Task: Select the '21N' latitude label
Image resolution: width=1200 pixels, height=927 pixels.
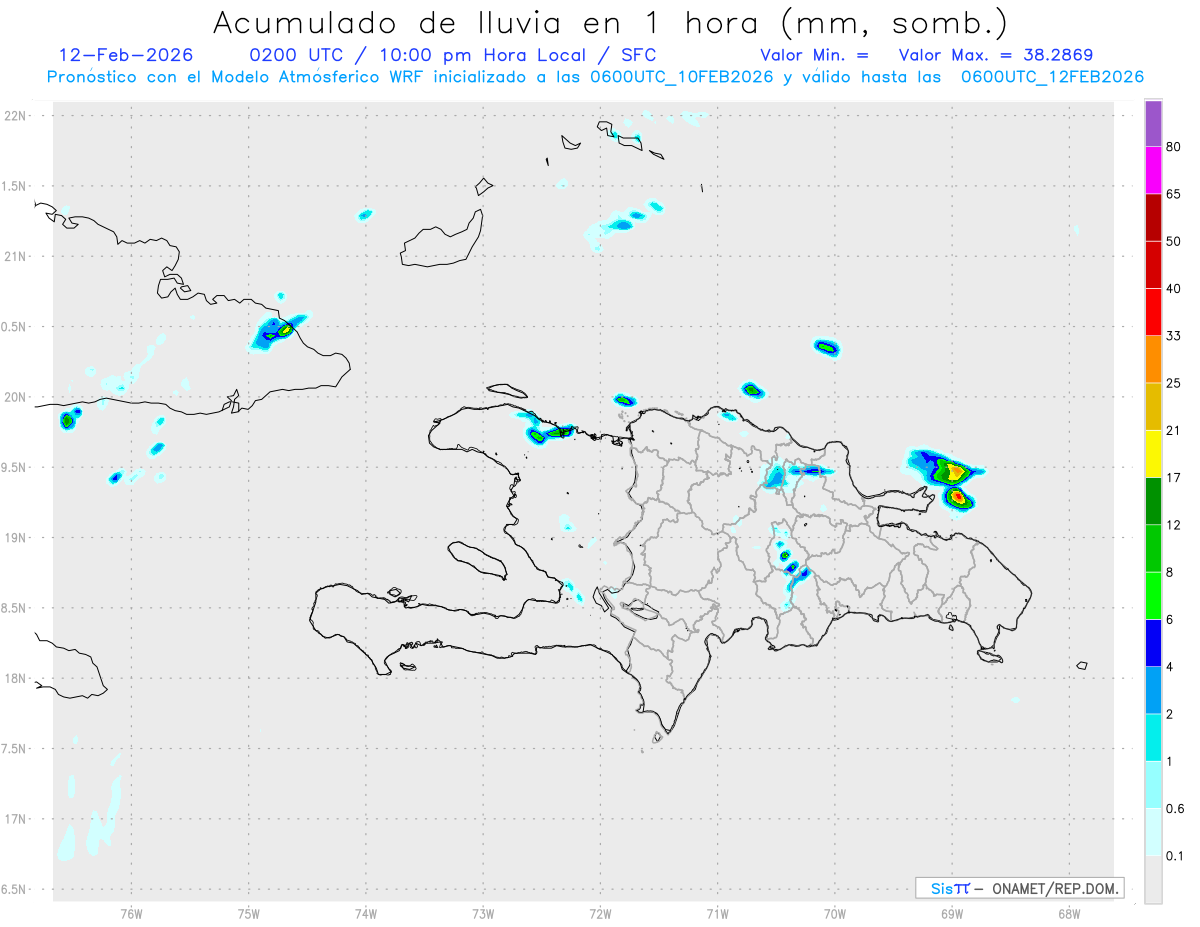Action: click(17, 257)
